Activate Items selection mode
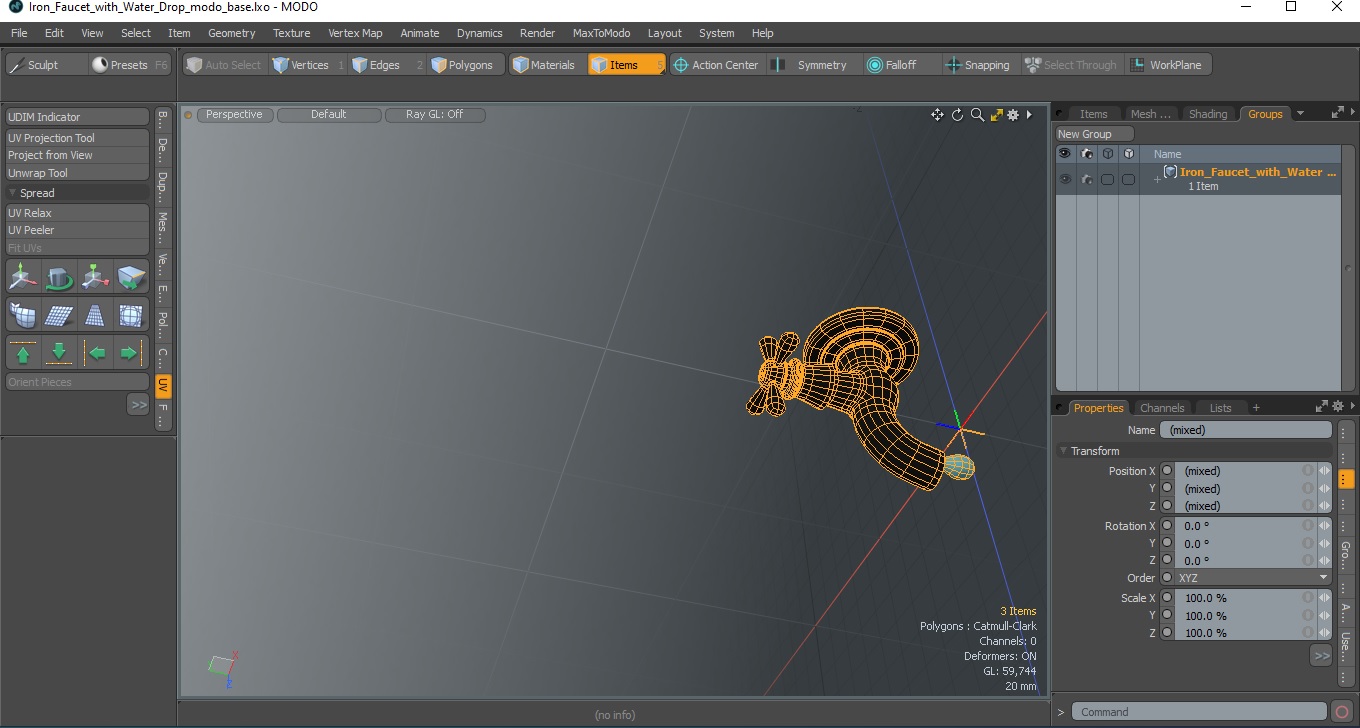Viewport: 1360px width, 728px height. pyautogui.click(x=626, y=65)
